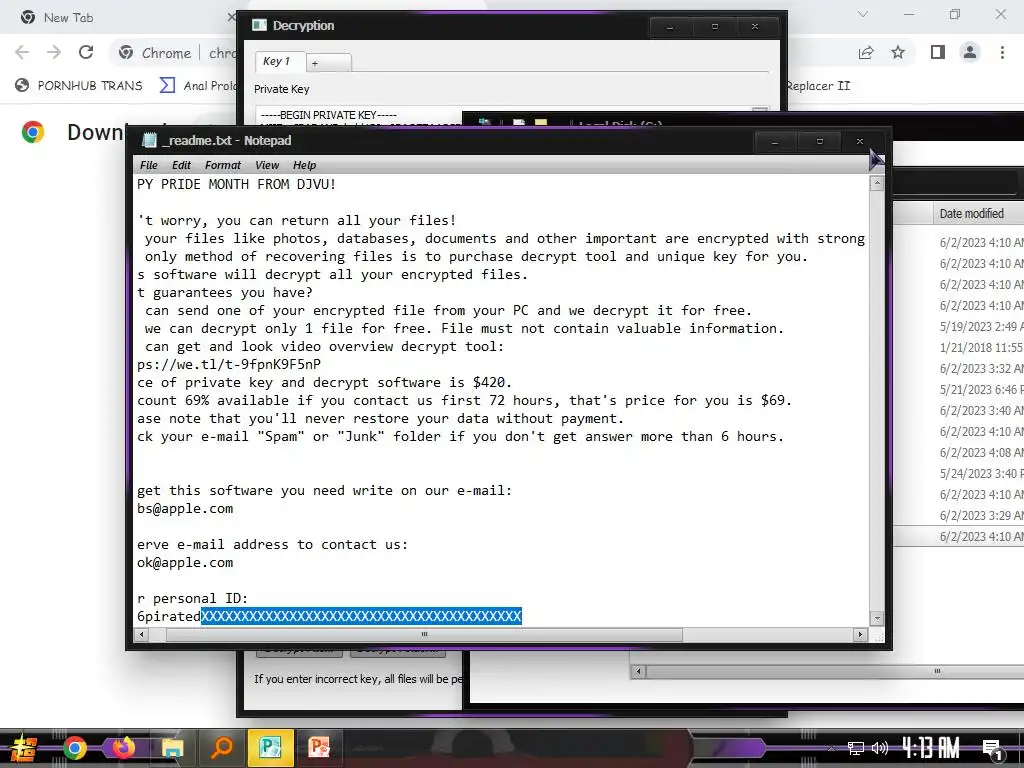
Task: Switch to Publisher in the taskbar
Action: [x=270, y=748]
